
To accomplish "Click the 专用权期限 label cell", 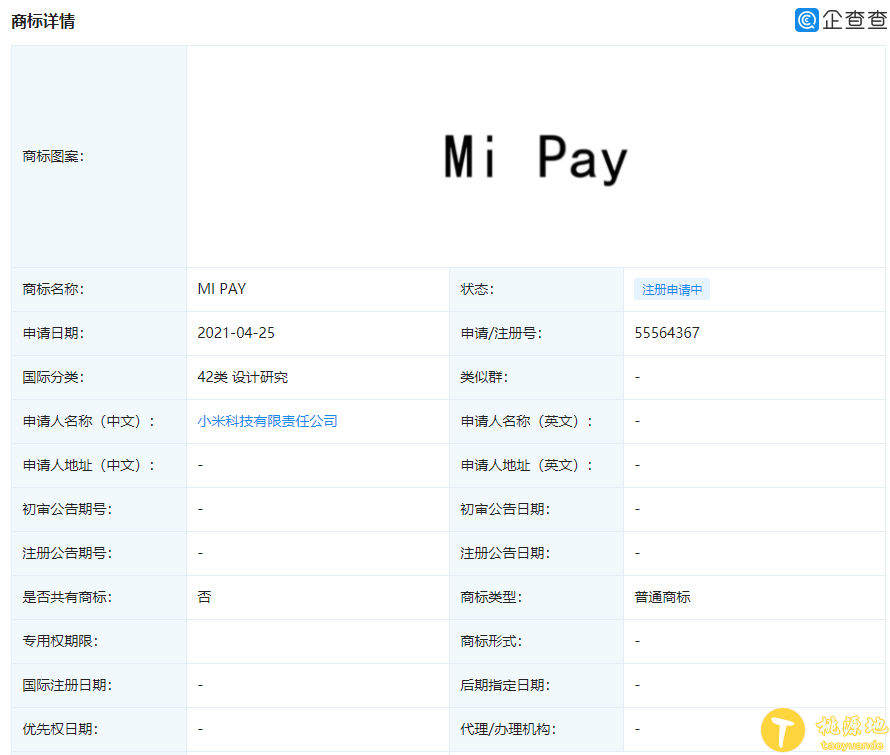I will [x=60, y=641].
